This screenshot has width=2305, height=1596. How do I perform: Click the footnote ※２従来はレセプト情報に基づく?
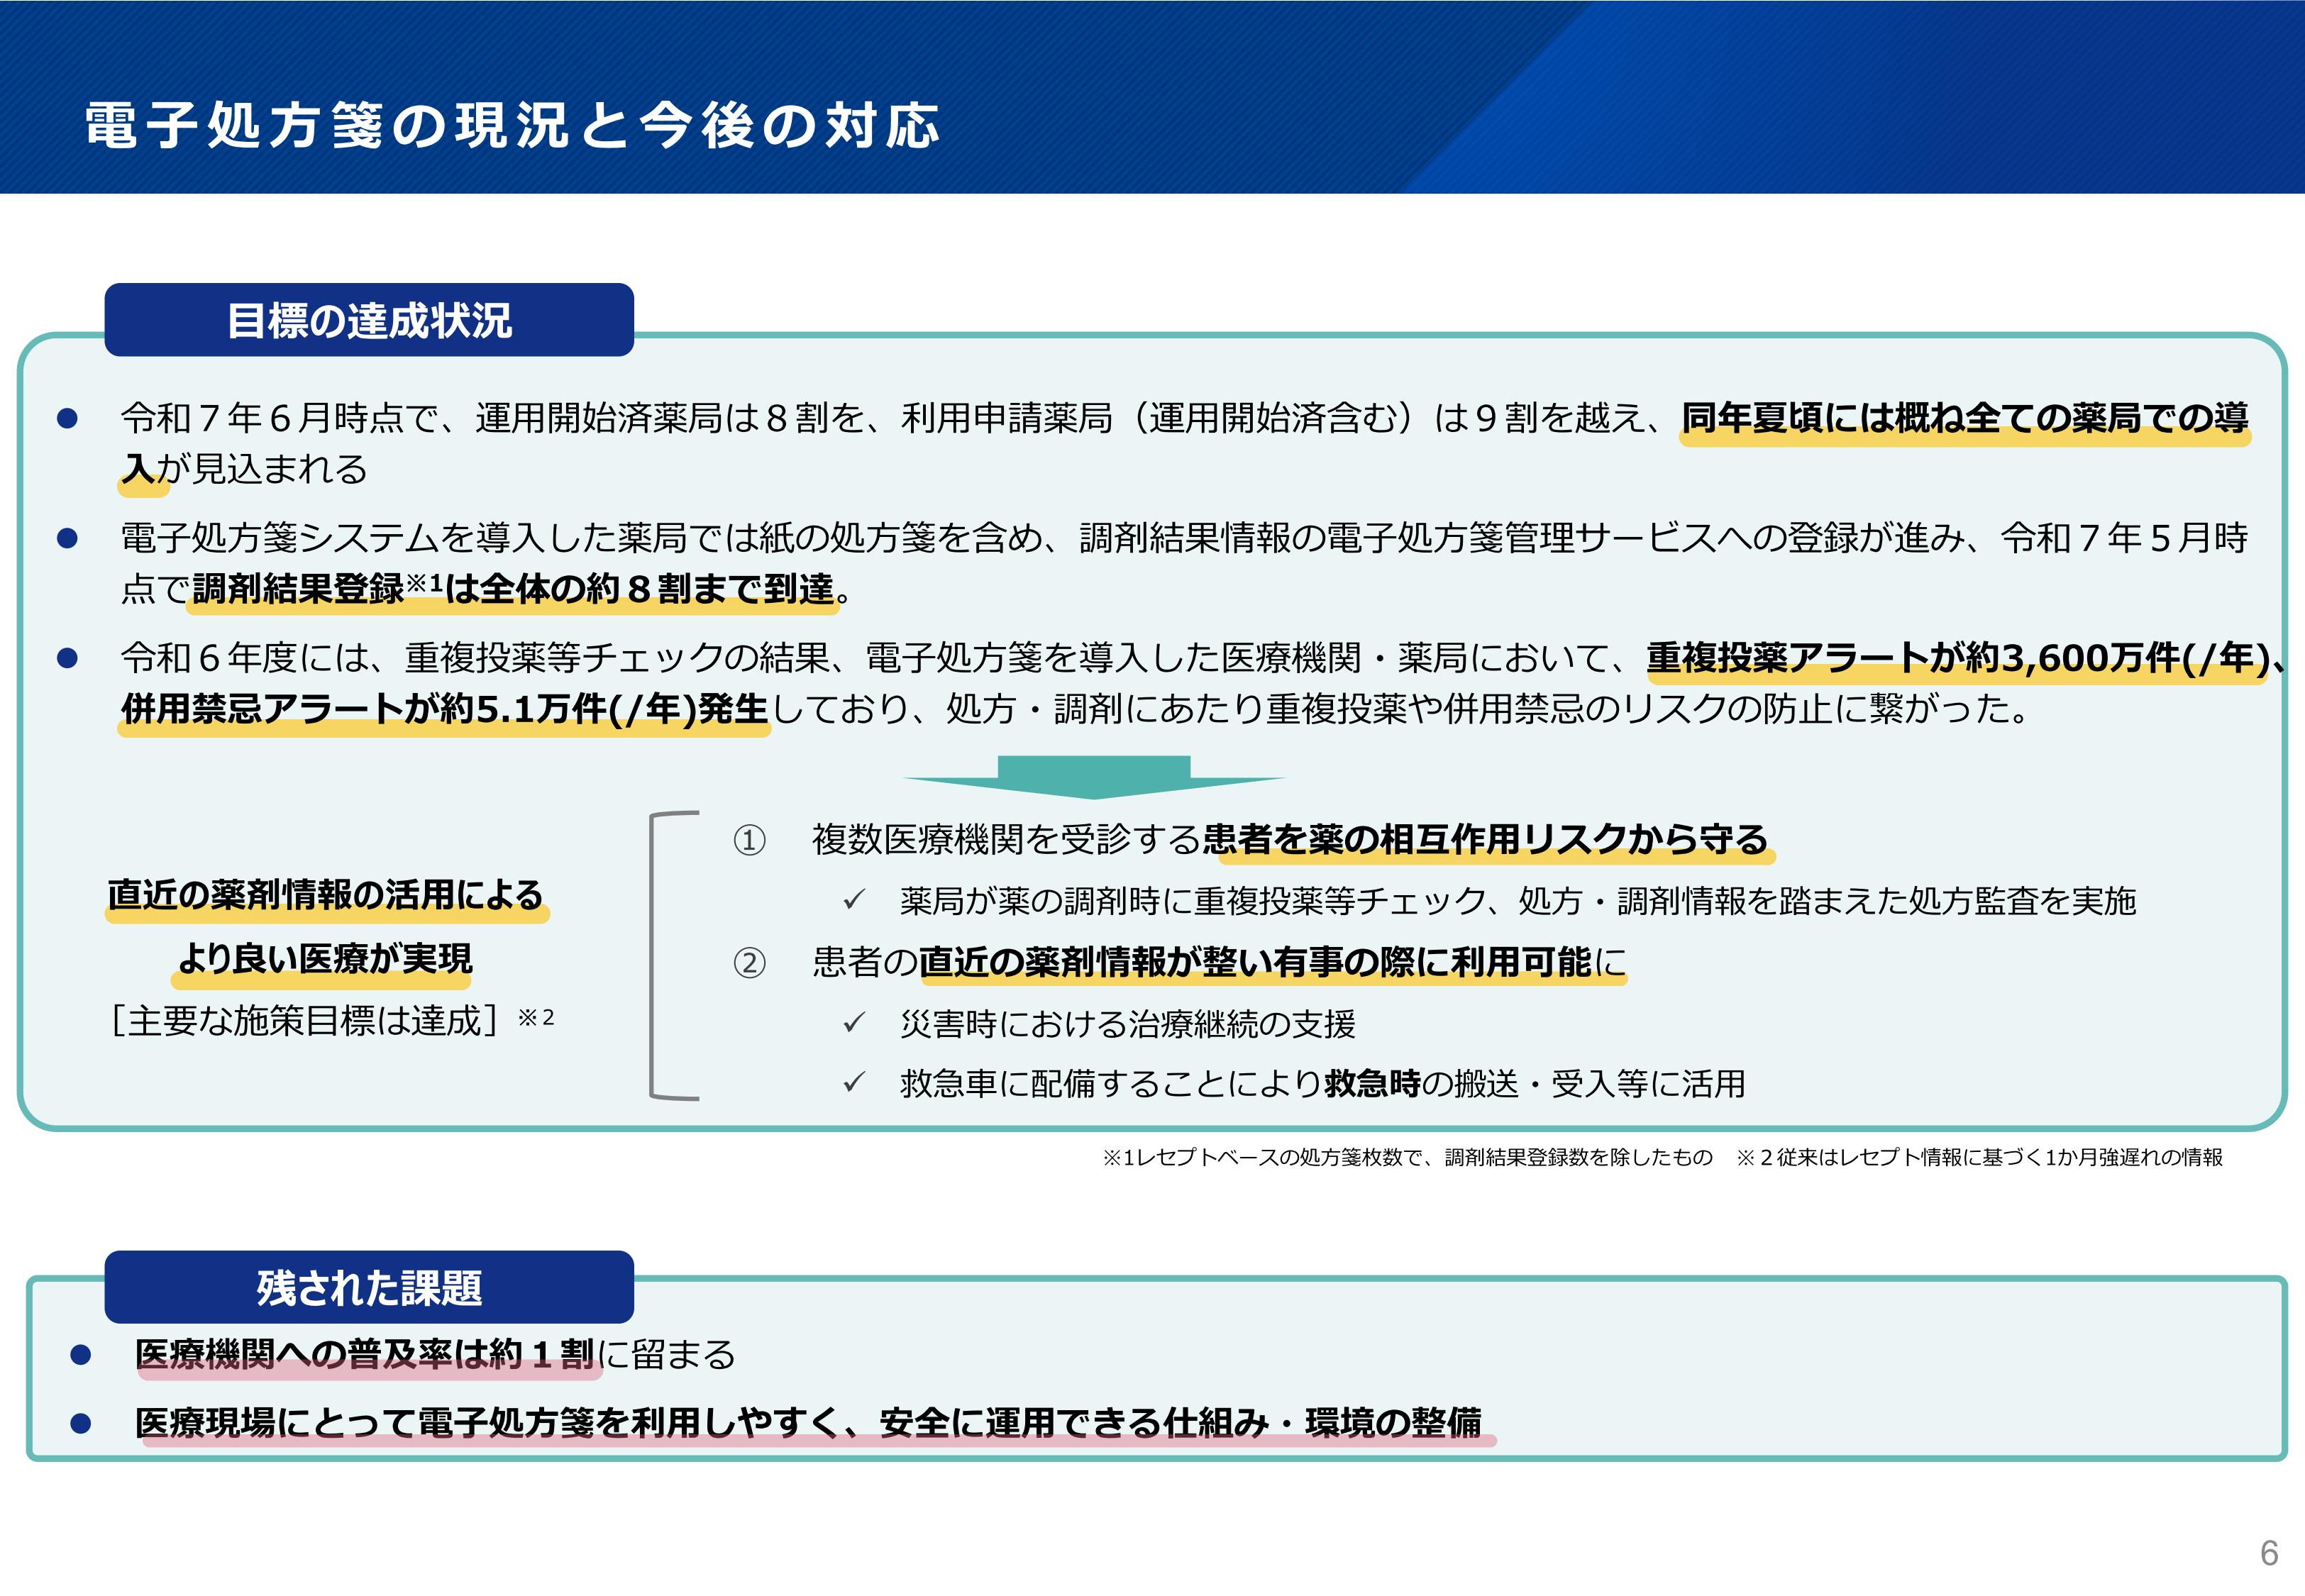pyautogui.click(x=1979, y=1157)
